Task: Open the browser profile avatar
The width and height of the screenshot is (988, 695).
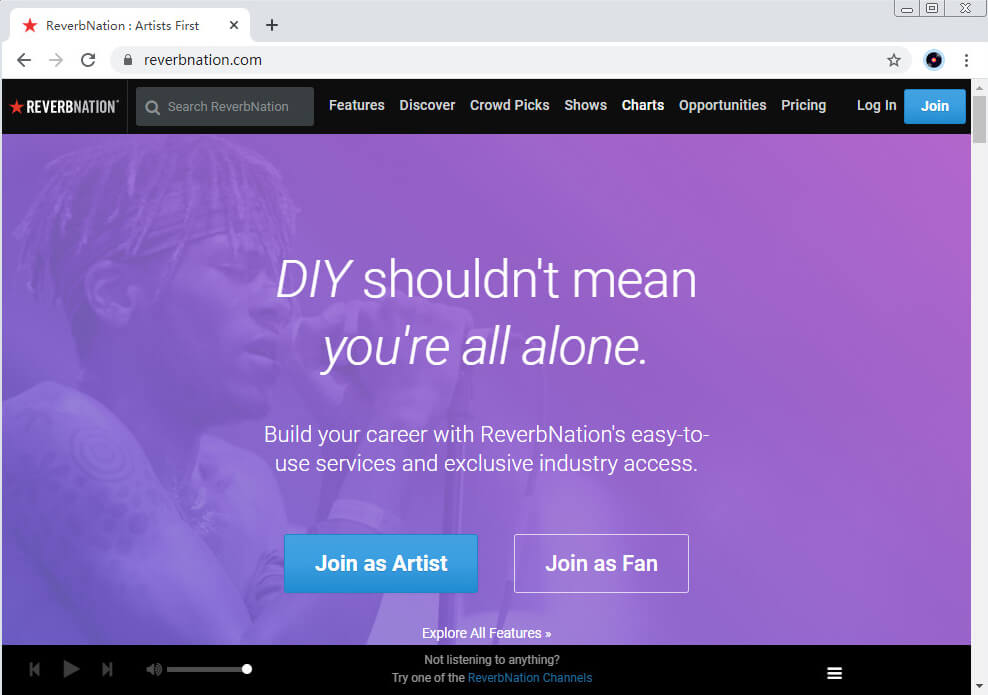Action: 934,60
